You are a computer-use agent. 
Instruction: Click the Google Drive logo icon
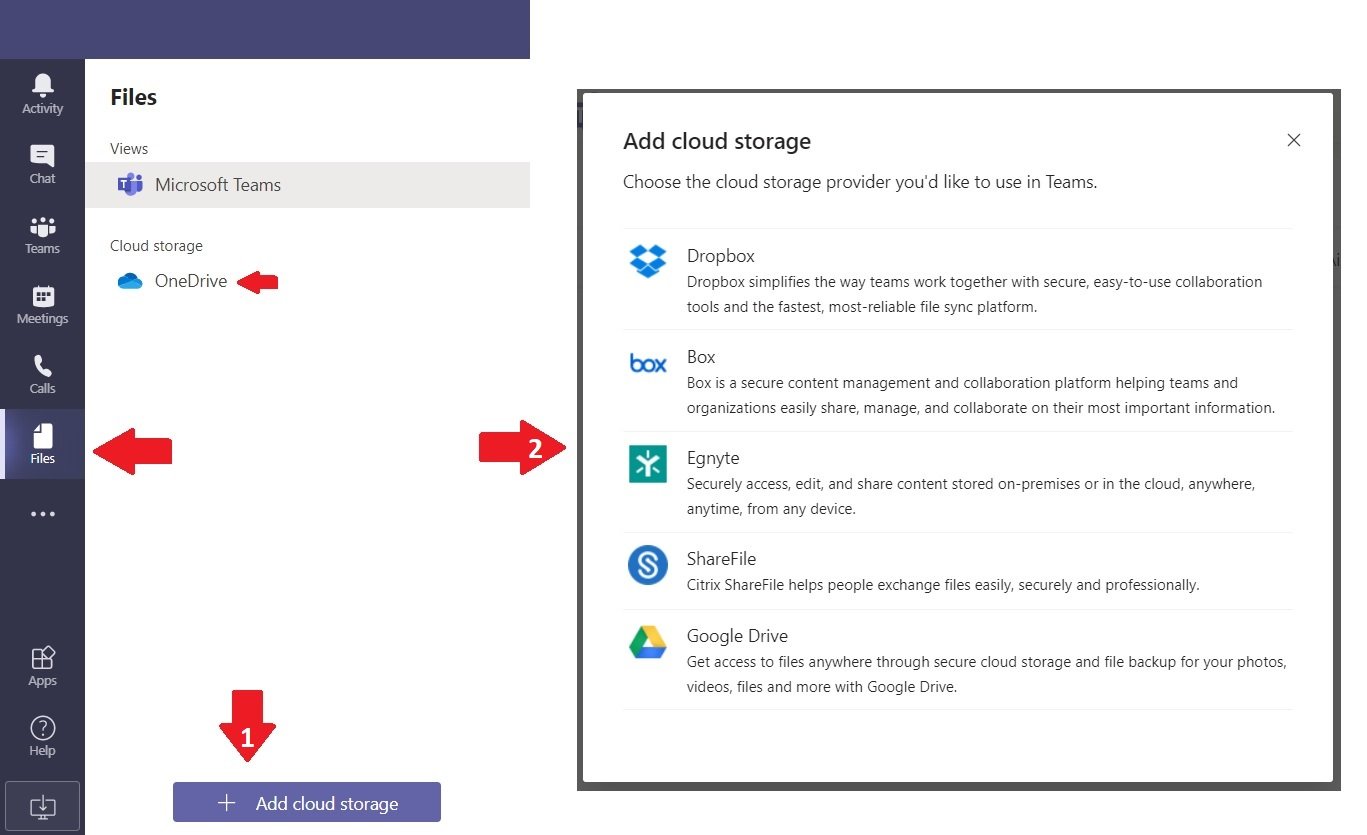point(648,642)
